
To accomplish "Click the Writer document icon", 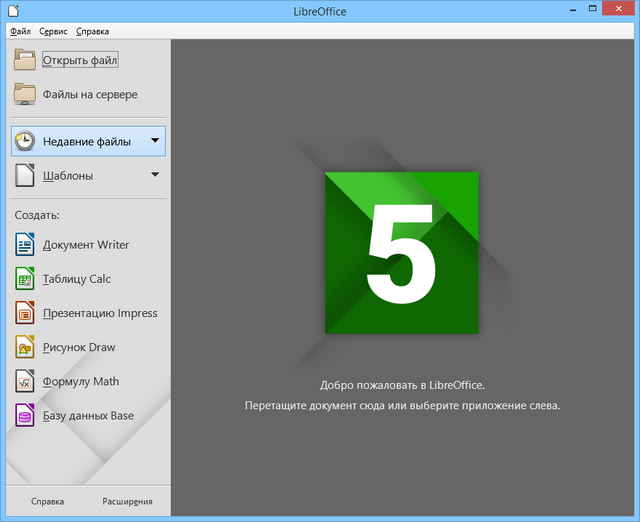I will (x=25, y=245).
